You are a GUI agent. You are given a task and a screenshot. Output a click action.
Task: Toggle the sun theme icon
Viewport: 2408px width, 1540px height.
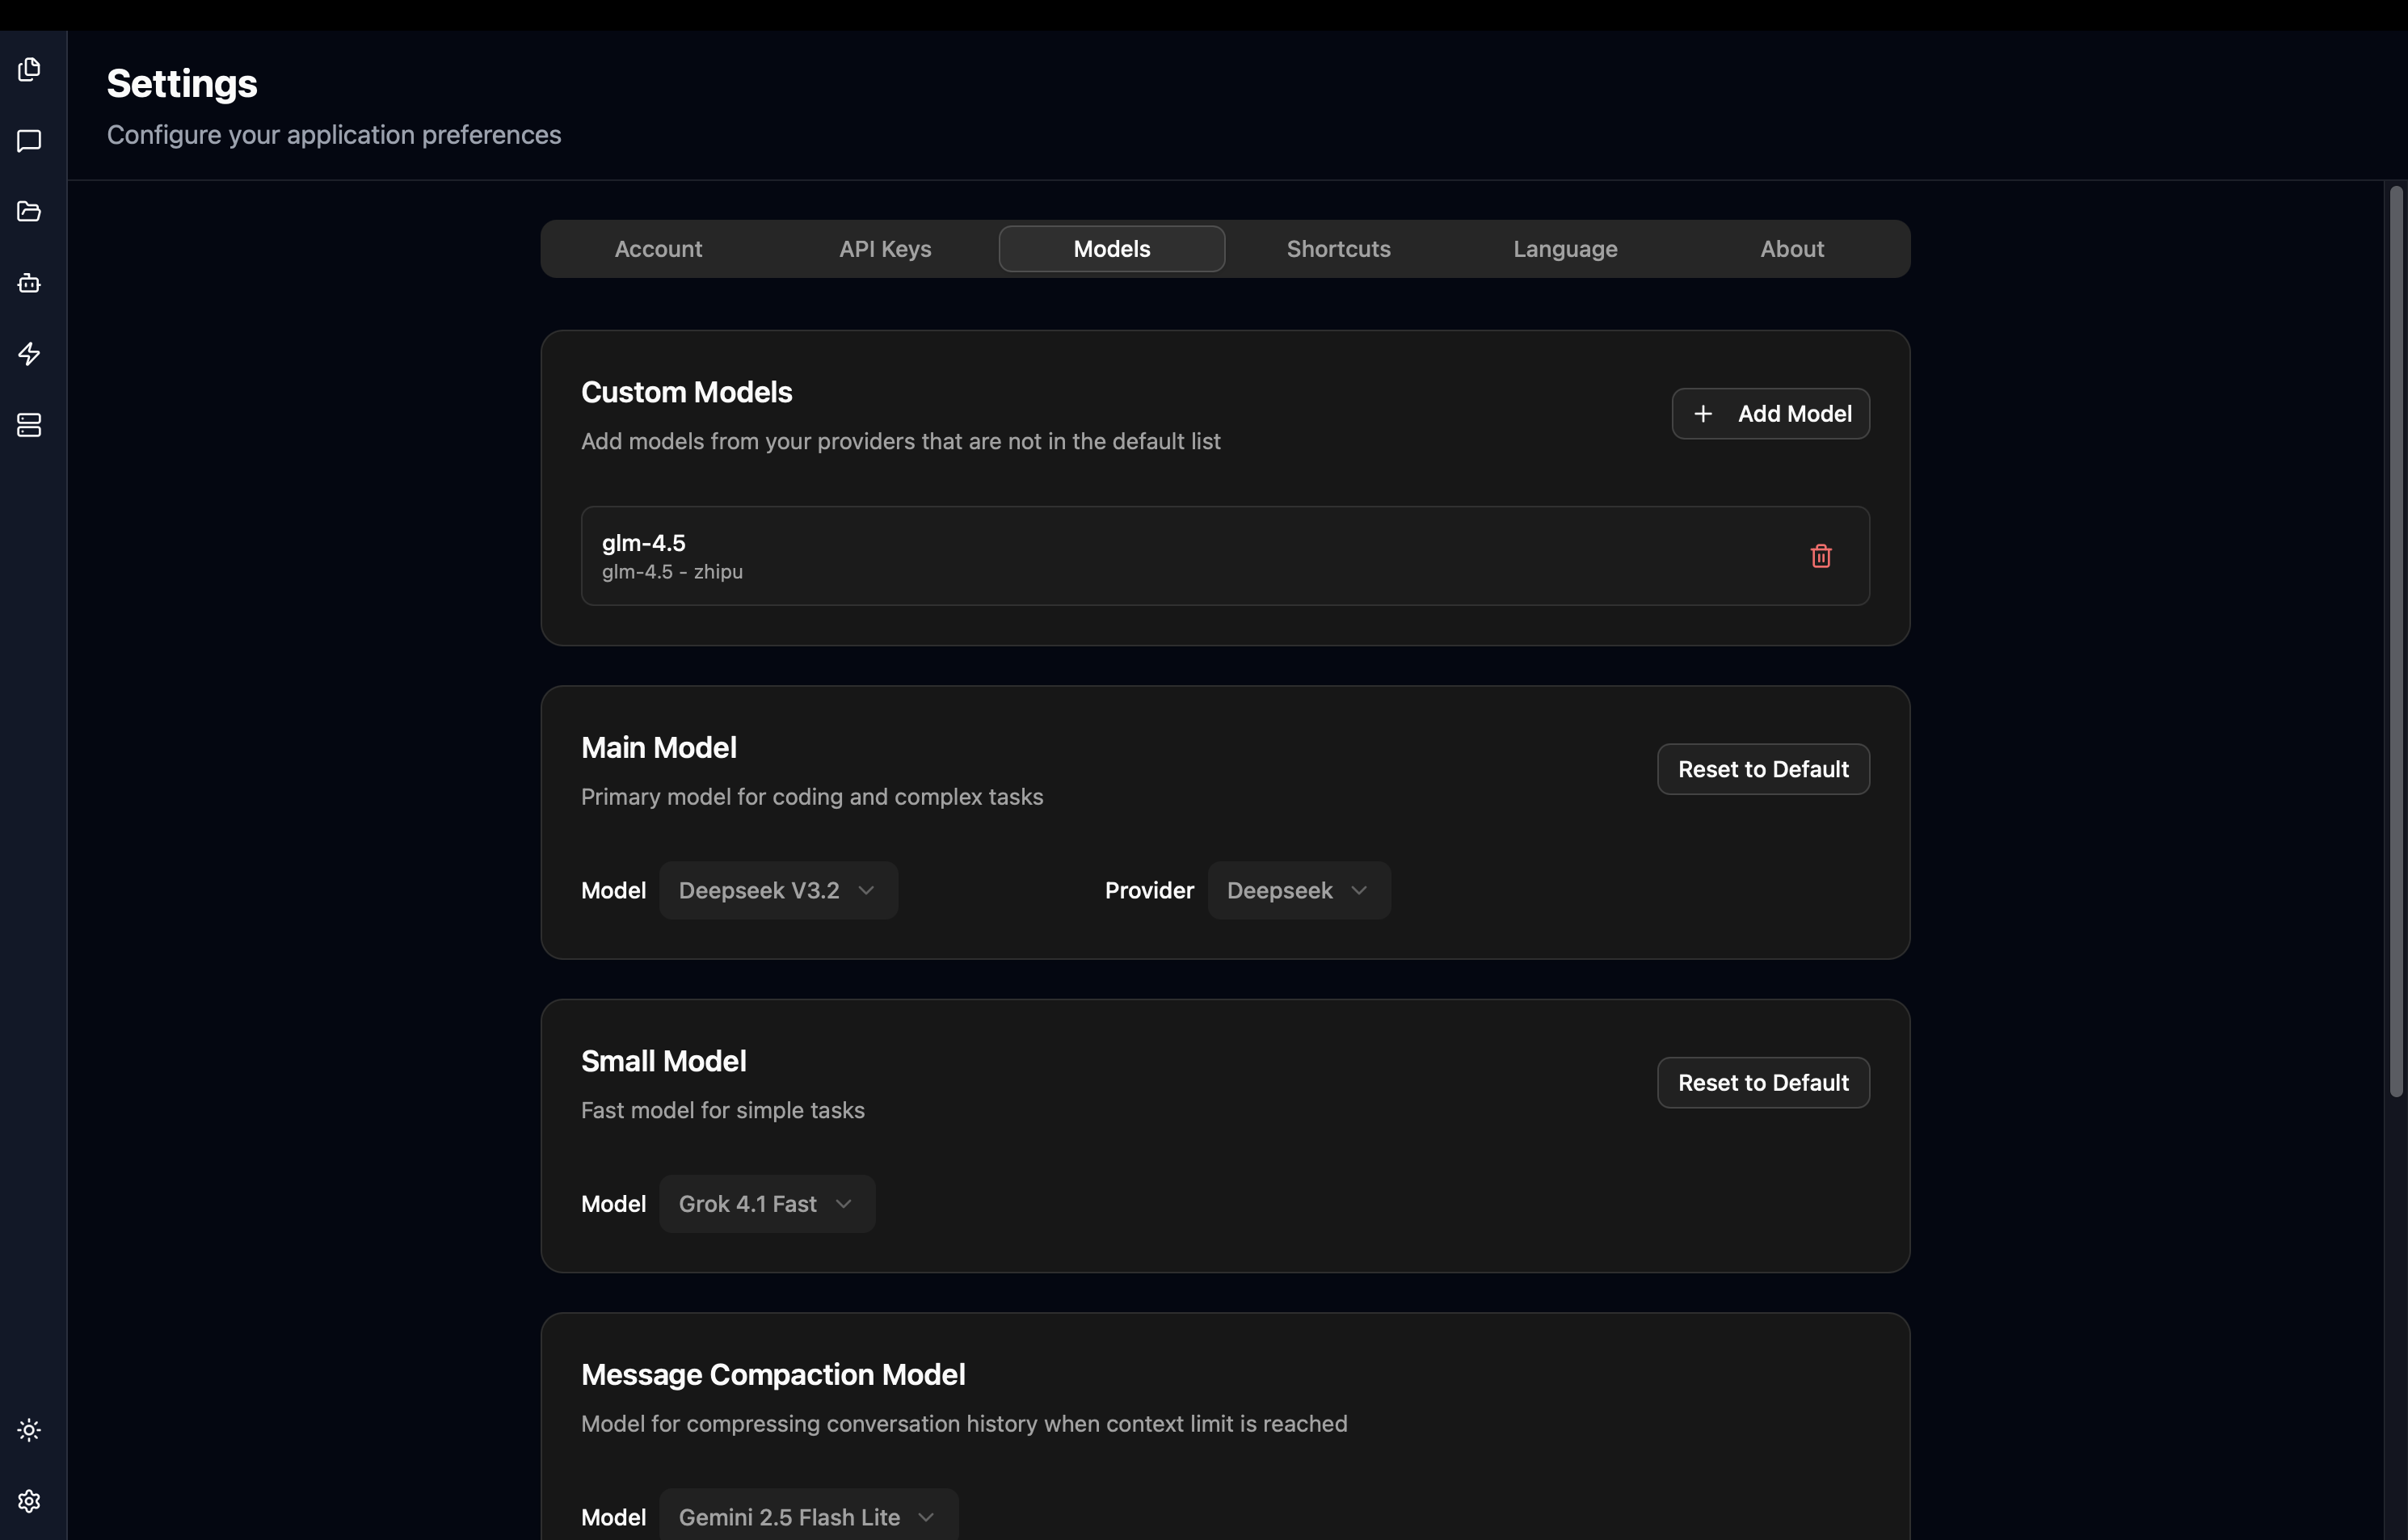(29, 1430)
